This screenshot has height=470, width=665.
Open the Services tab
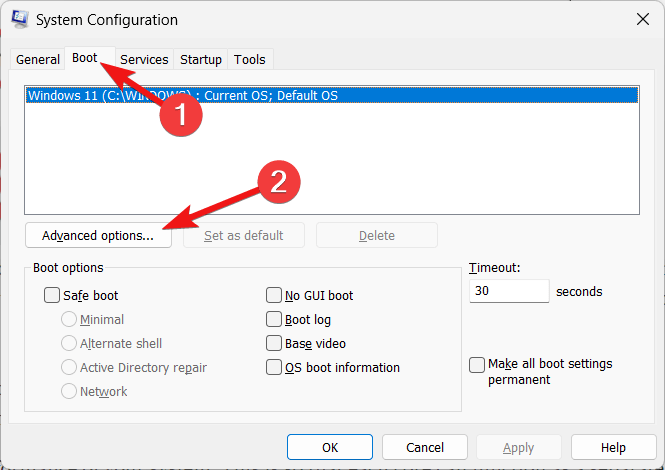pos(144,60)
